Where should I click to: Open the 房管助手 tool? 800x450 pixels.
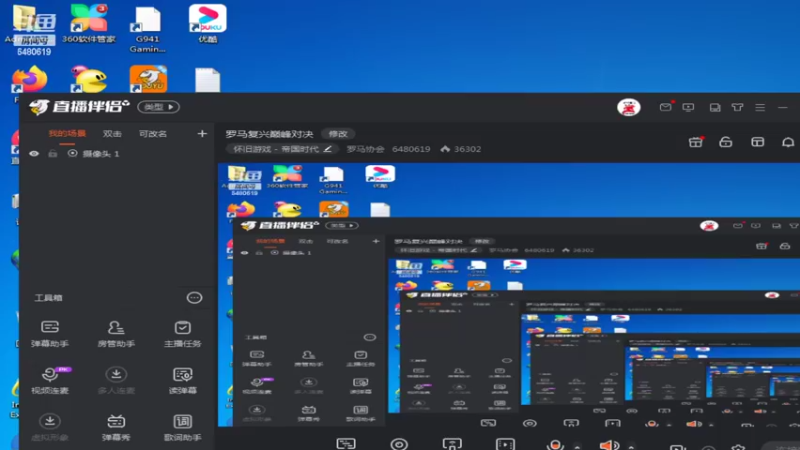116,334
